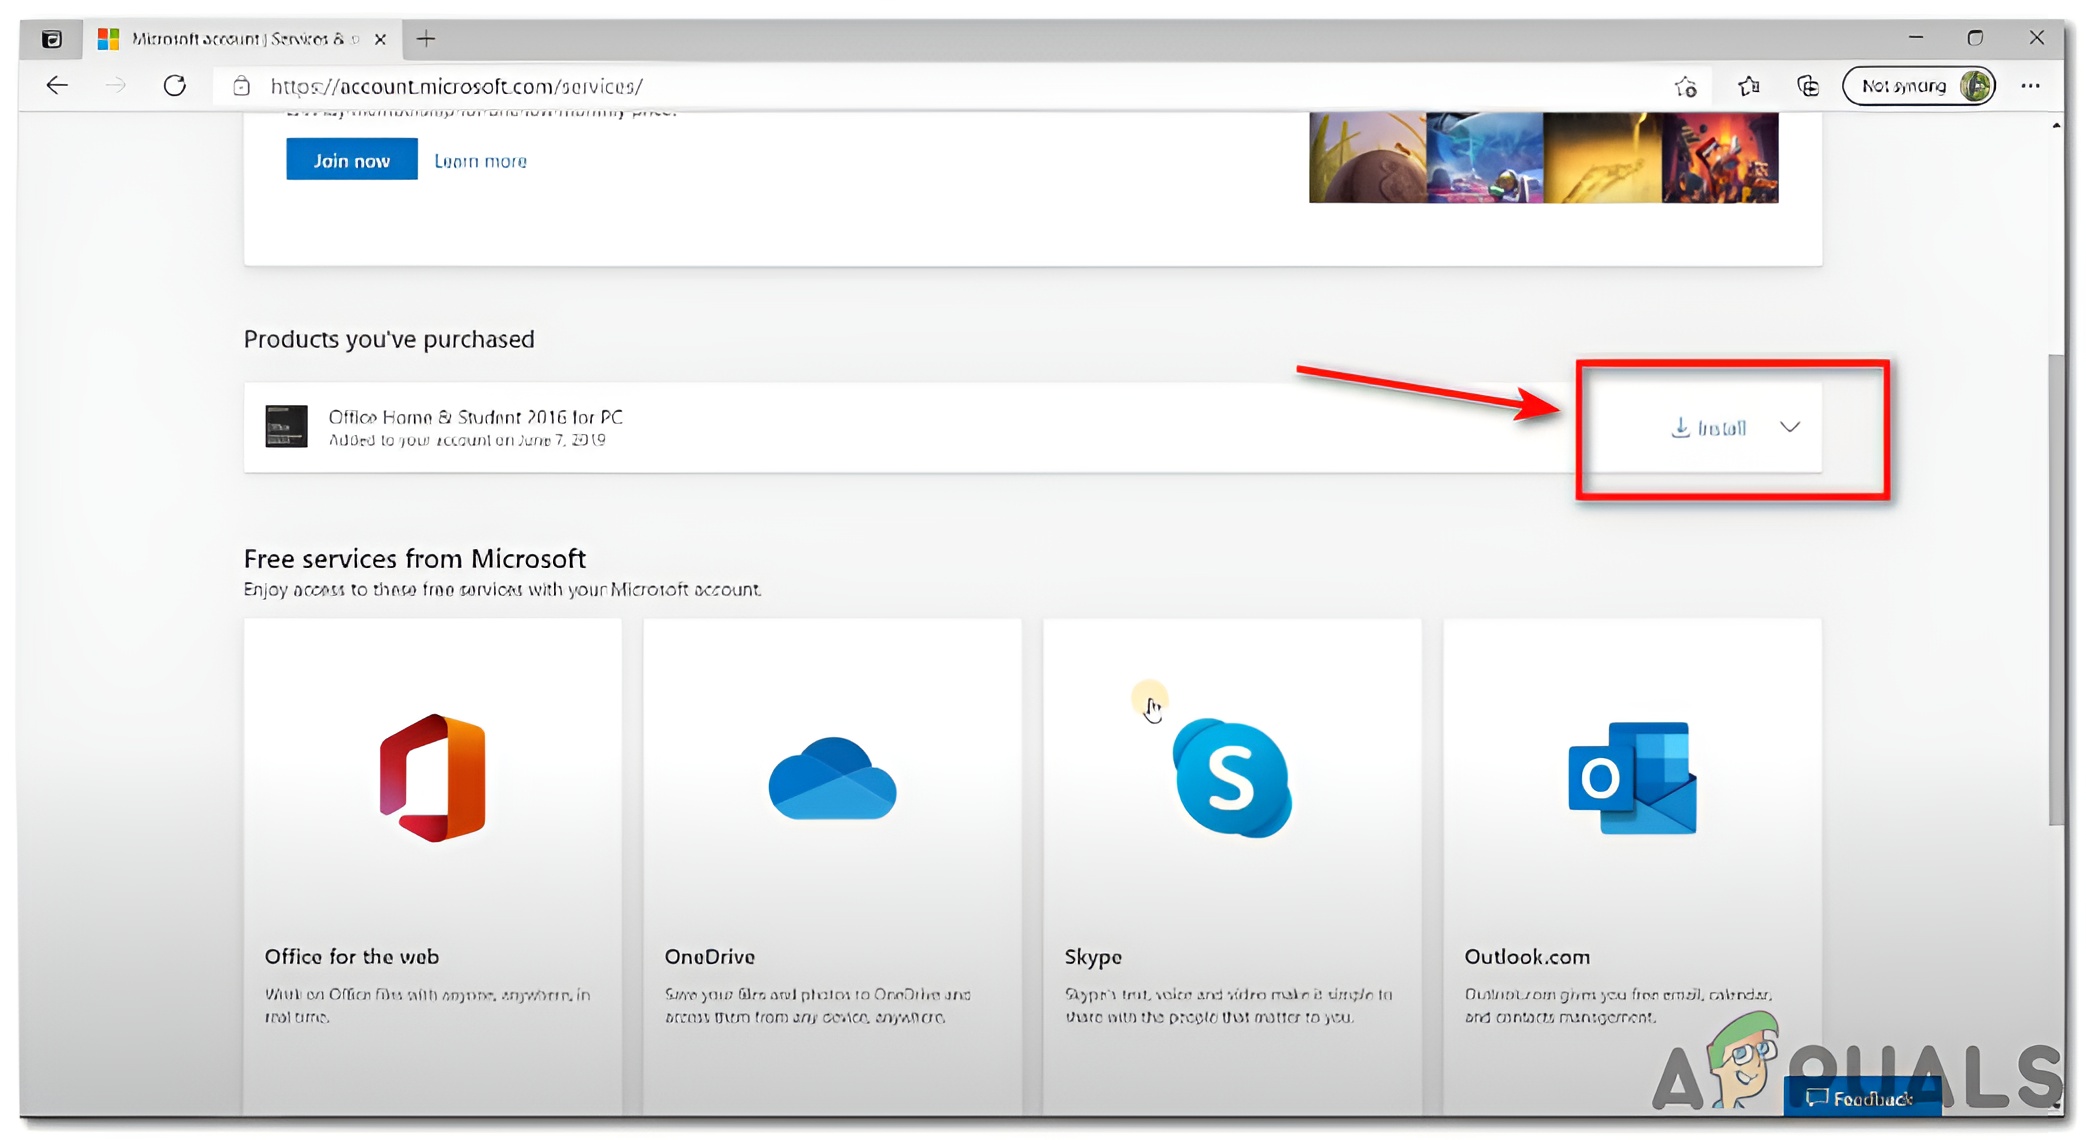The image size is (2086, 1140).
Task: Open the Learn more link
Action: pyautogui.click(x=480, y=161)
